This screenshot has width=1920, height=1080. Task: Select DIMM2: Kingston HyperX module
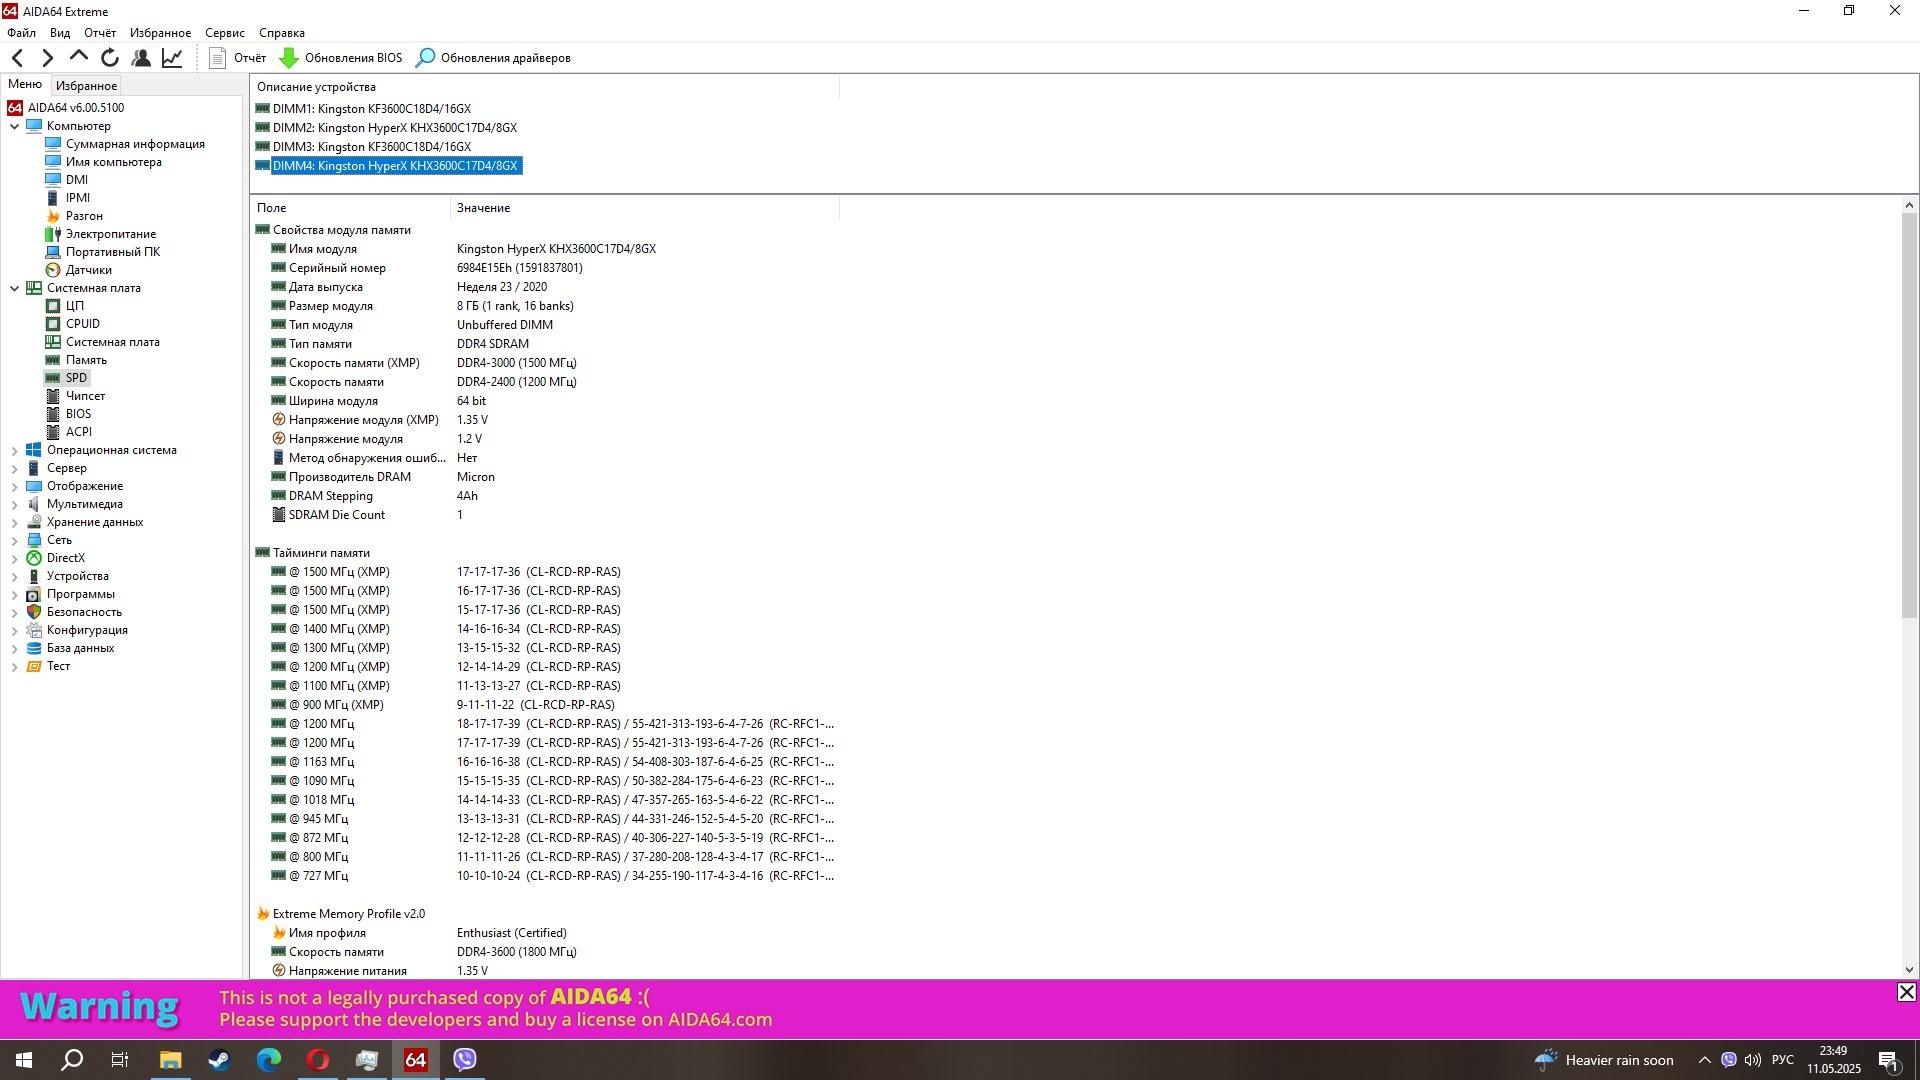(394, 128)
